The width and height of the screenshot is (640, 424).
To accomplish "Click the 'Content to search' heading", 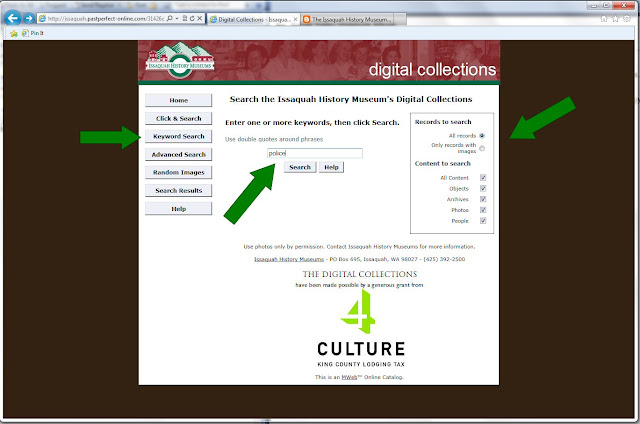I will click(x=442, y=164).
